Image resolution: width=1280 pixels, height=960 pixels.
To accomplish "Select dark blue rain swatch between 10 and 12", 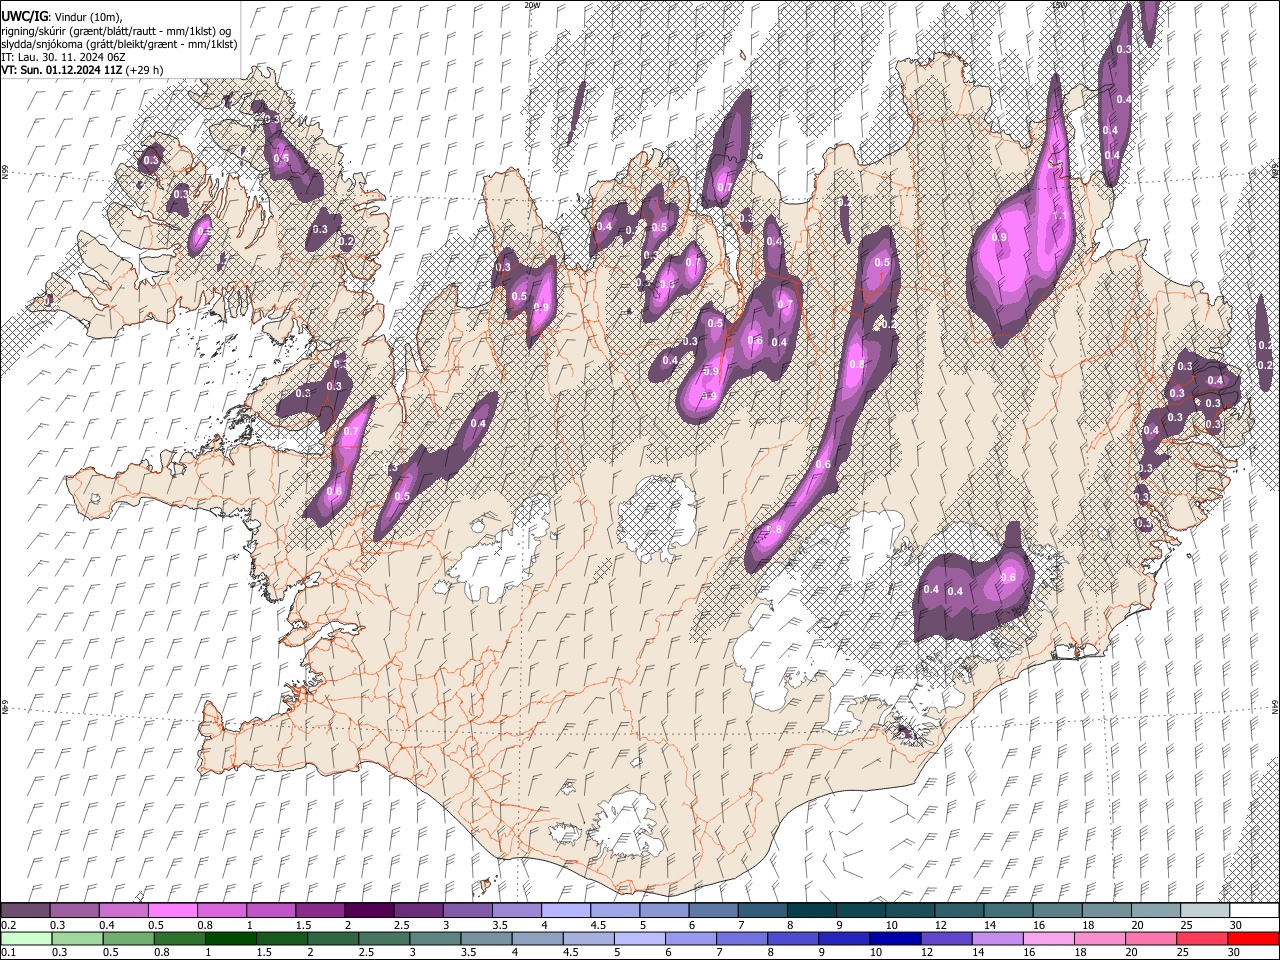I will point(894,938).
